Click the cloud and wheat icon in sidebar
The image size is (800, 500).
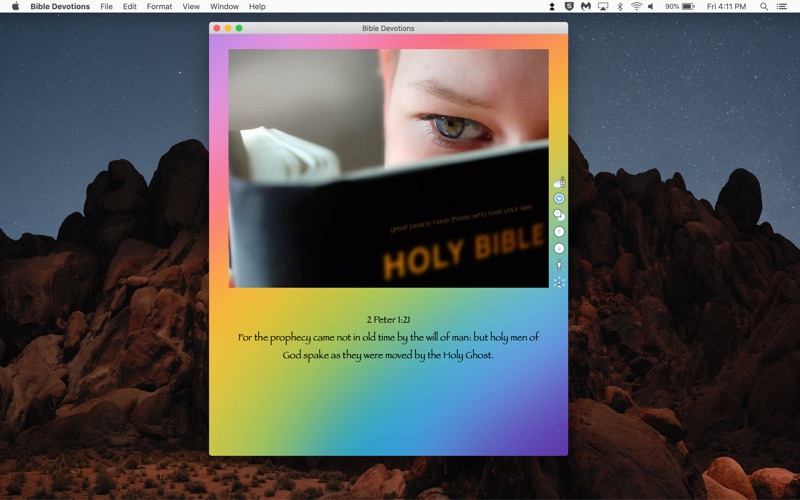[x=559, y=182]
